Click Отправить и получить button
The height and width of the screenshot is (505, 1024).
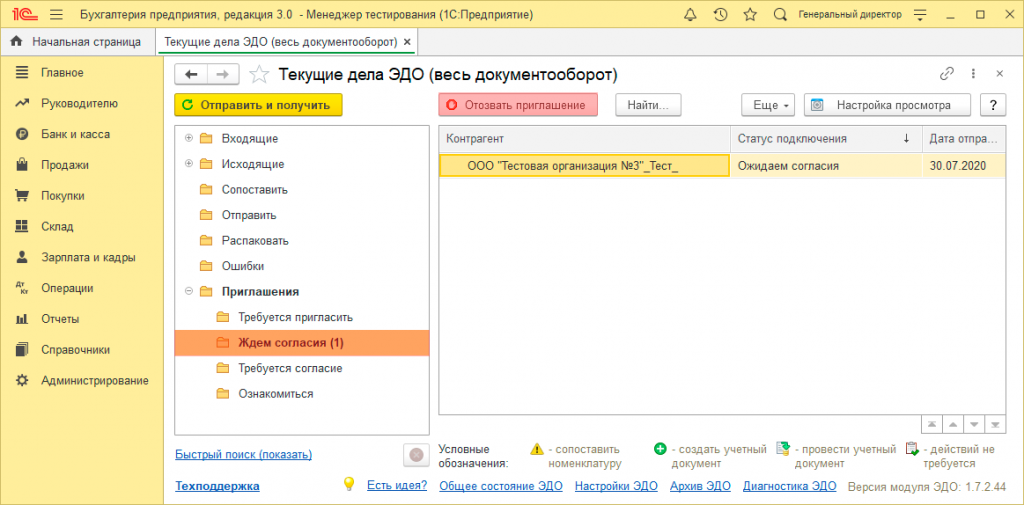tap(259, 105)
